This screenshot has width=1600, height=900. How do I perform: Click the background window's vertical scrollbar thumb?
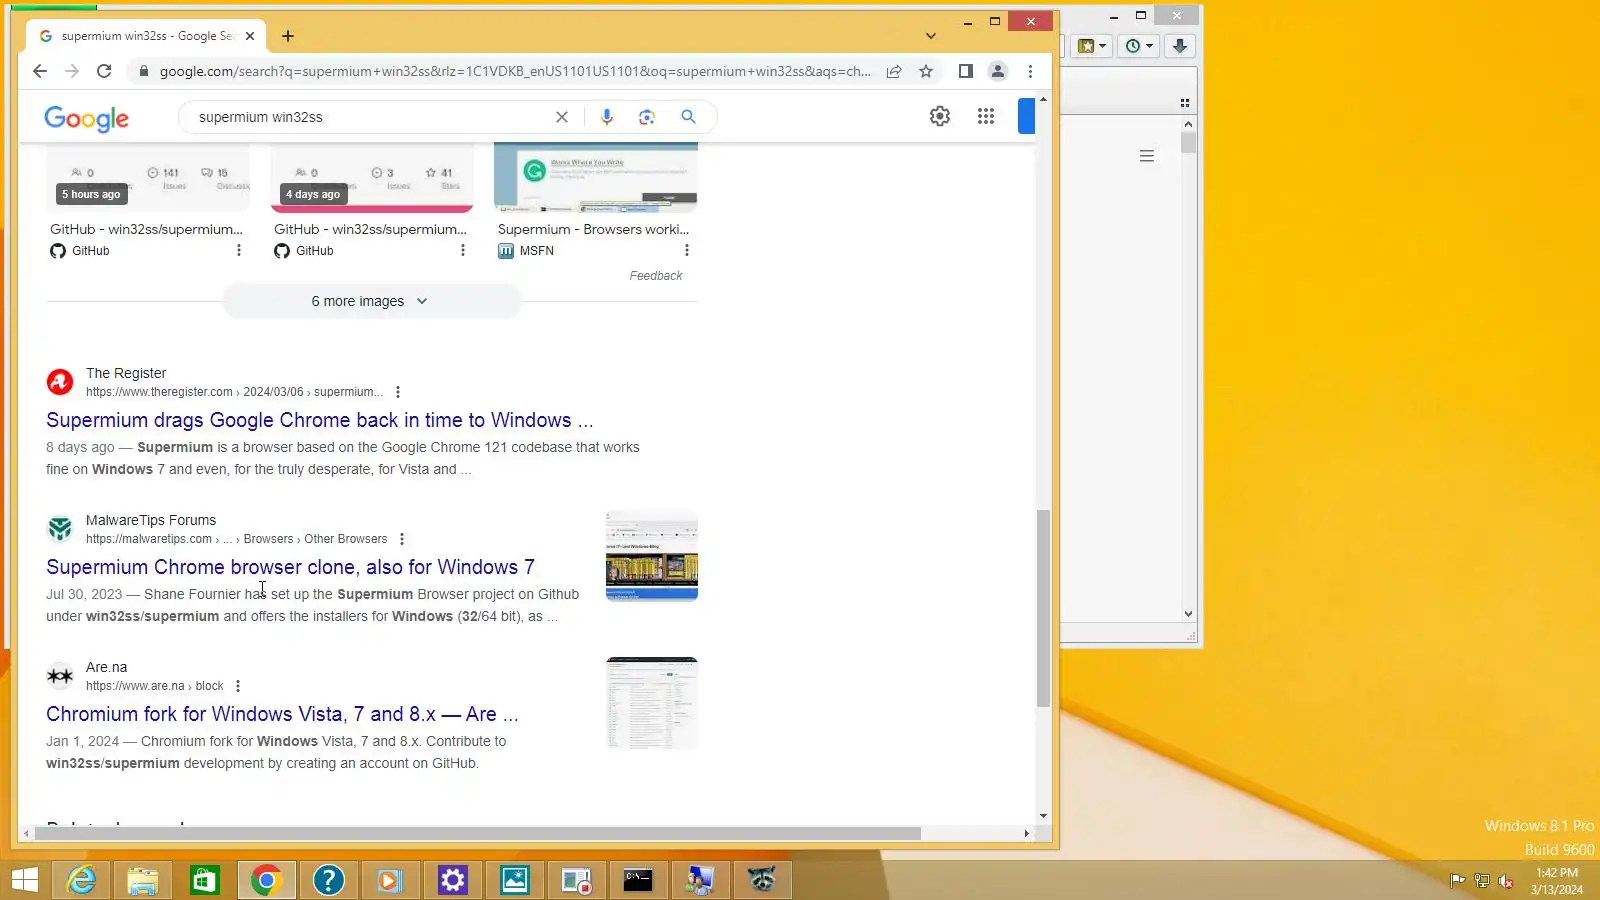pos(1188,142)
